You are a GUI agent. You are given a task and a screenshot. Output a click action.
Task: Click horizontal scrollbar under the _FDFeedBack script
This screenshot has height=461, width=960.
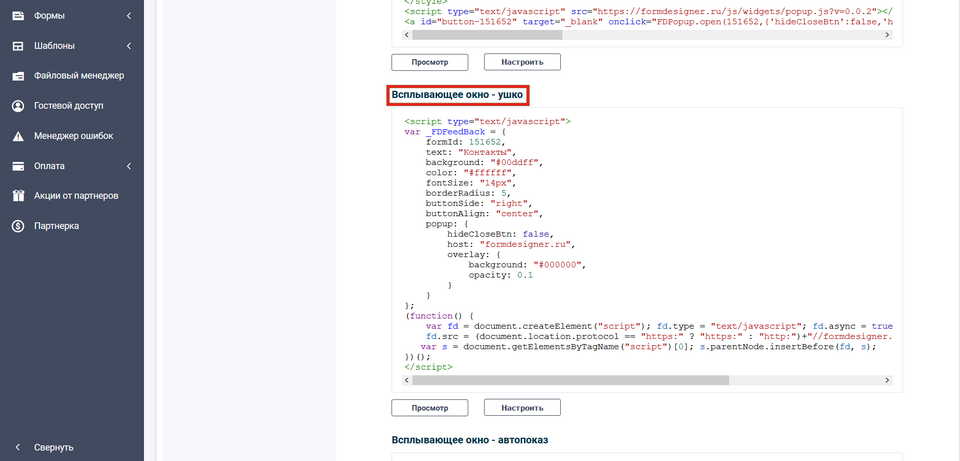coord(530,380)
